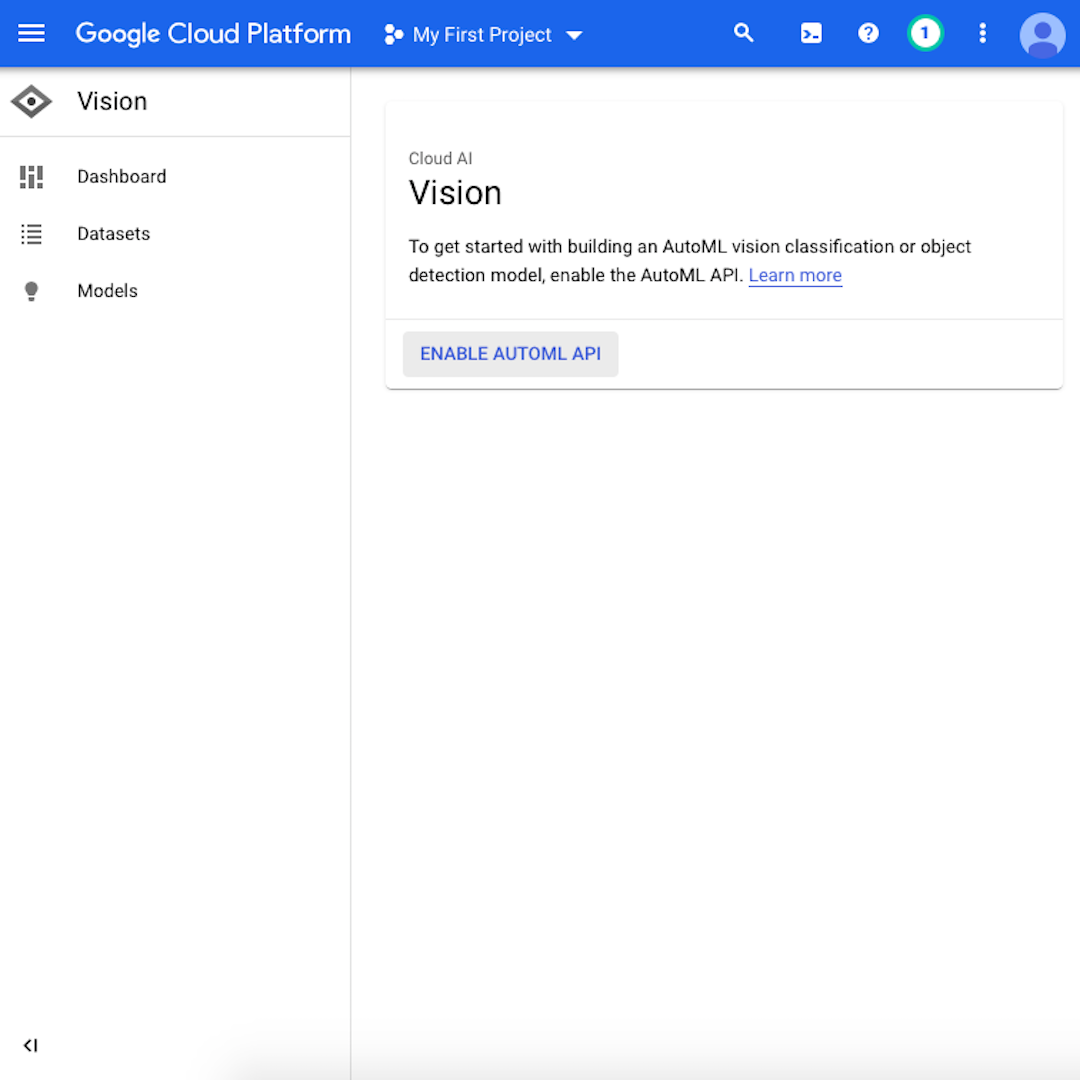Click the Vision product diamond icon

coord(31,101)
